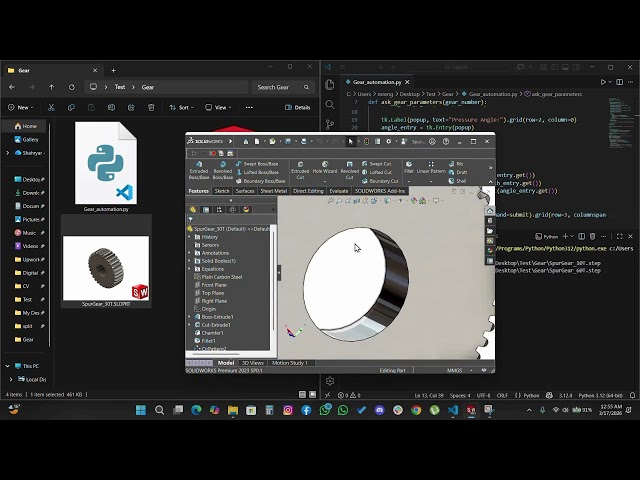The height and width of the screenshot is (480, 640).
Task: Open Motion Study 1 tab
Action: pyautogui.click(x=290, y=362)
